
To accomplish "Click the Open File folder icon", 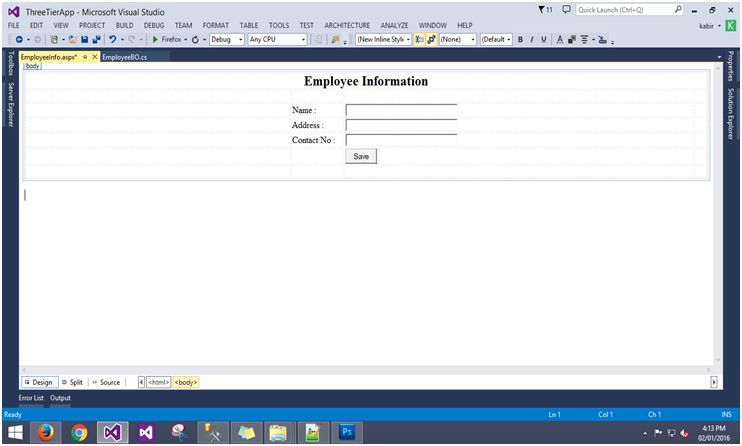I will tap(72, 40).
